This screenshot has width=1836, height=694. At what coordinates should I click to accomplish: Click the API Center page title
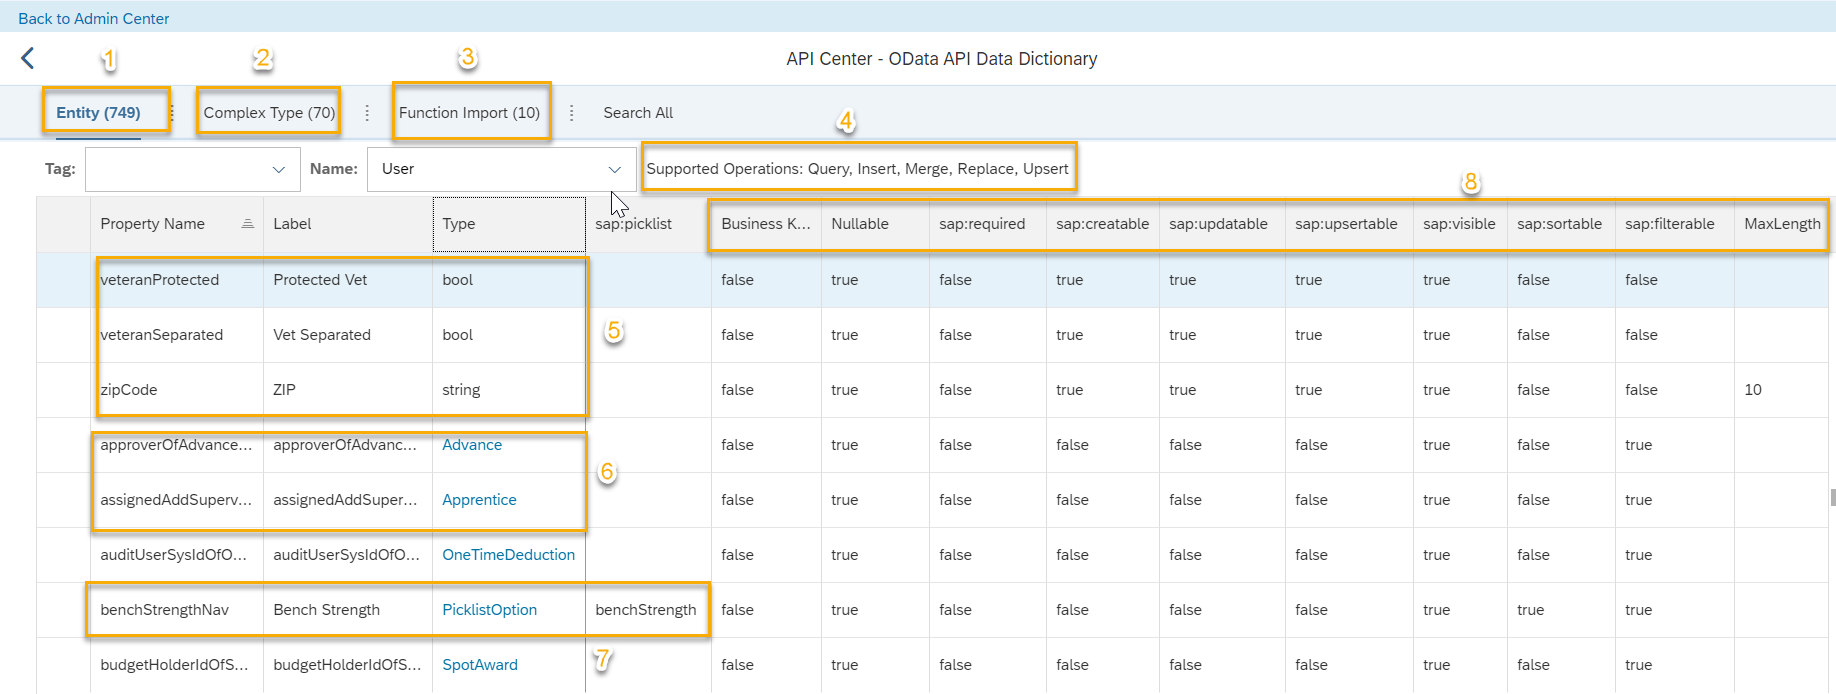[941, 59]
